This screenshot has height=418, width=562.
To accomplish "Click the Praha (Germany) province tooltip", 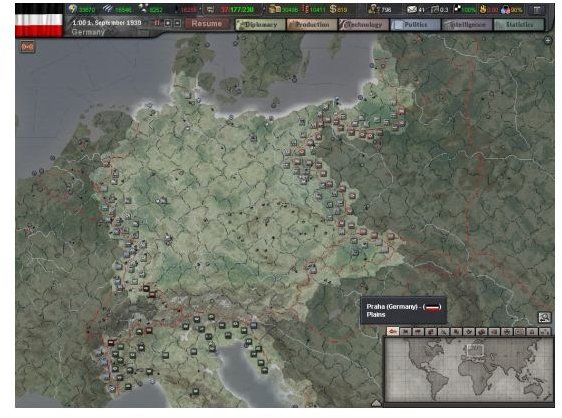I will pyautogui.click(x=404, y=310).
